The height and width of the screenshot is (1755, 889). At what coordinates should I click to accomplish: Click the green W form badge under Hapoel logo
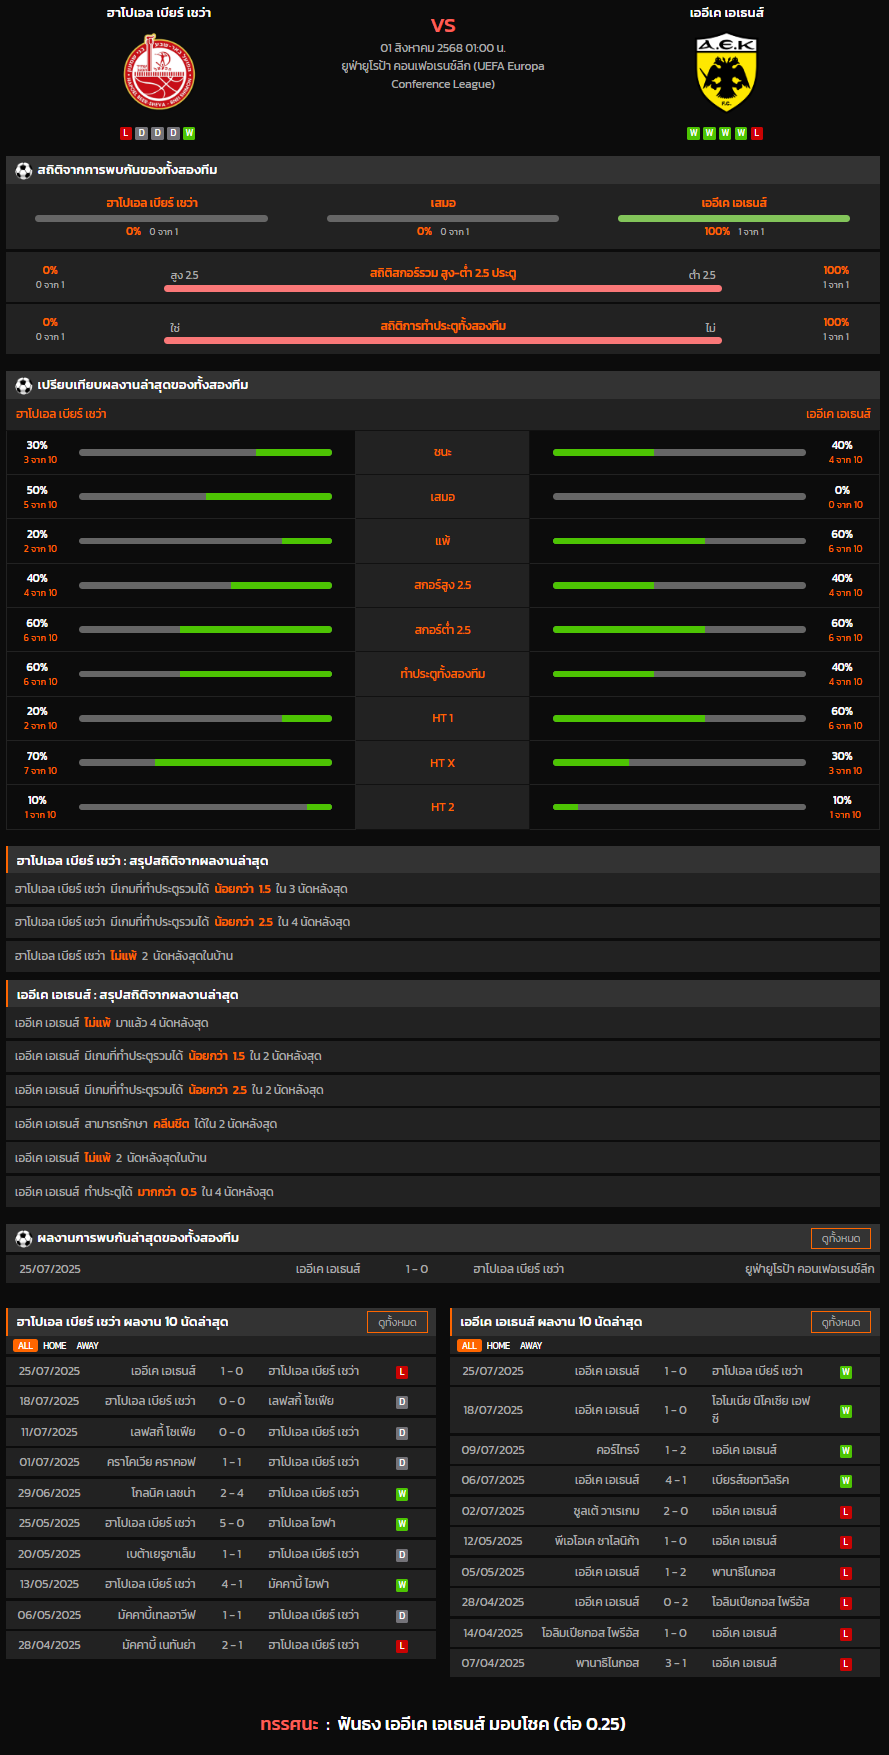click(189, 133)
